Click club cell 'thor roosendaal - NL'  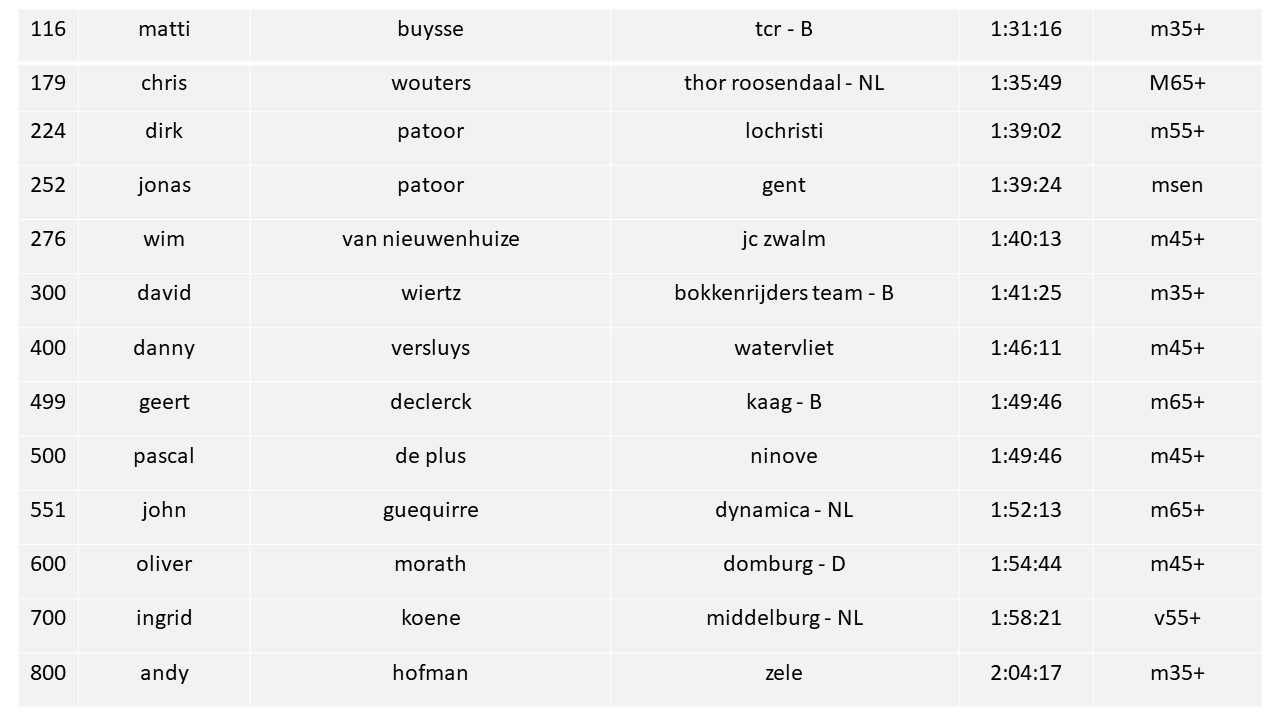coord(784,83)
